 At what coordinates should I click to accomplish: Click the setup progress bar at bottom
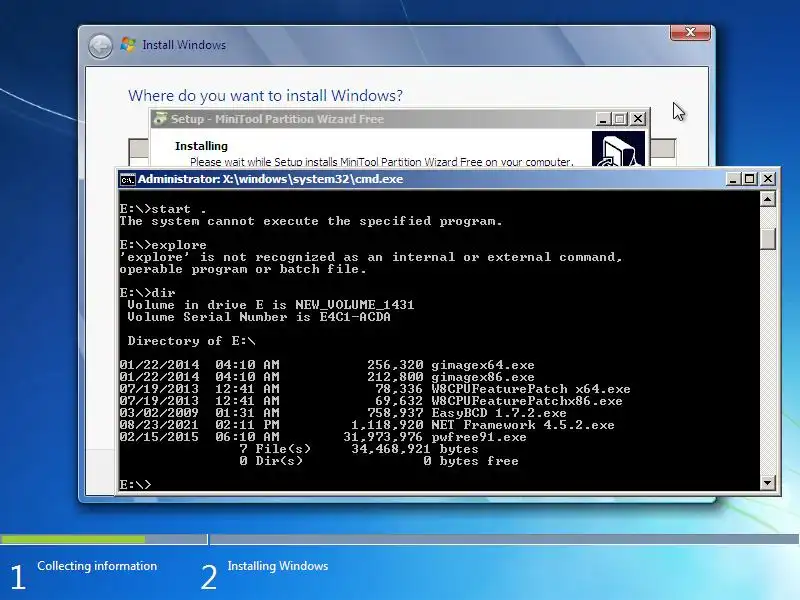(400, 539)
